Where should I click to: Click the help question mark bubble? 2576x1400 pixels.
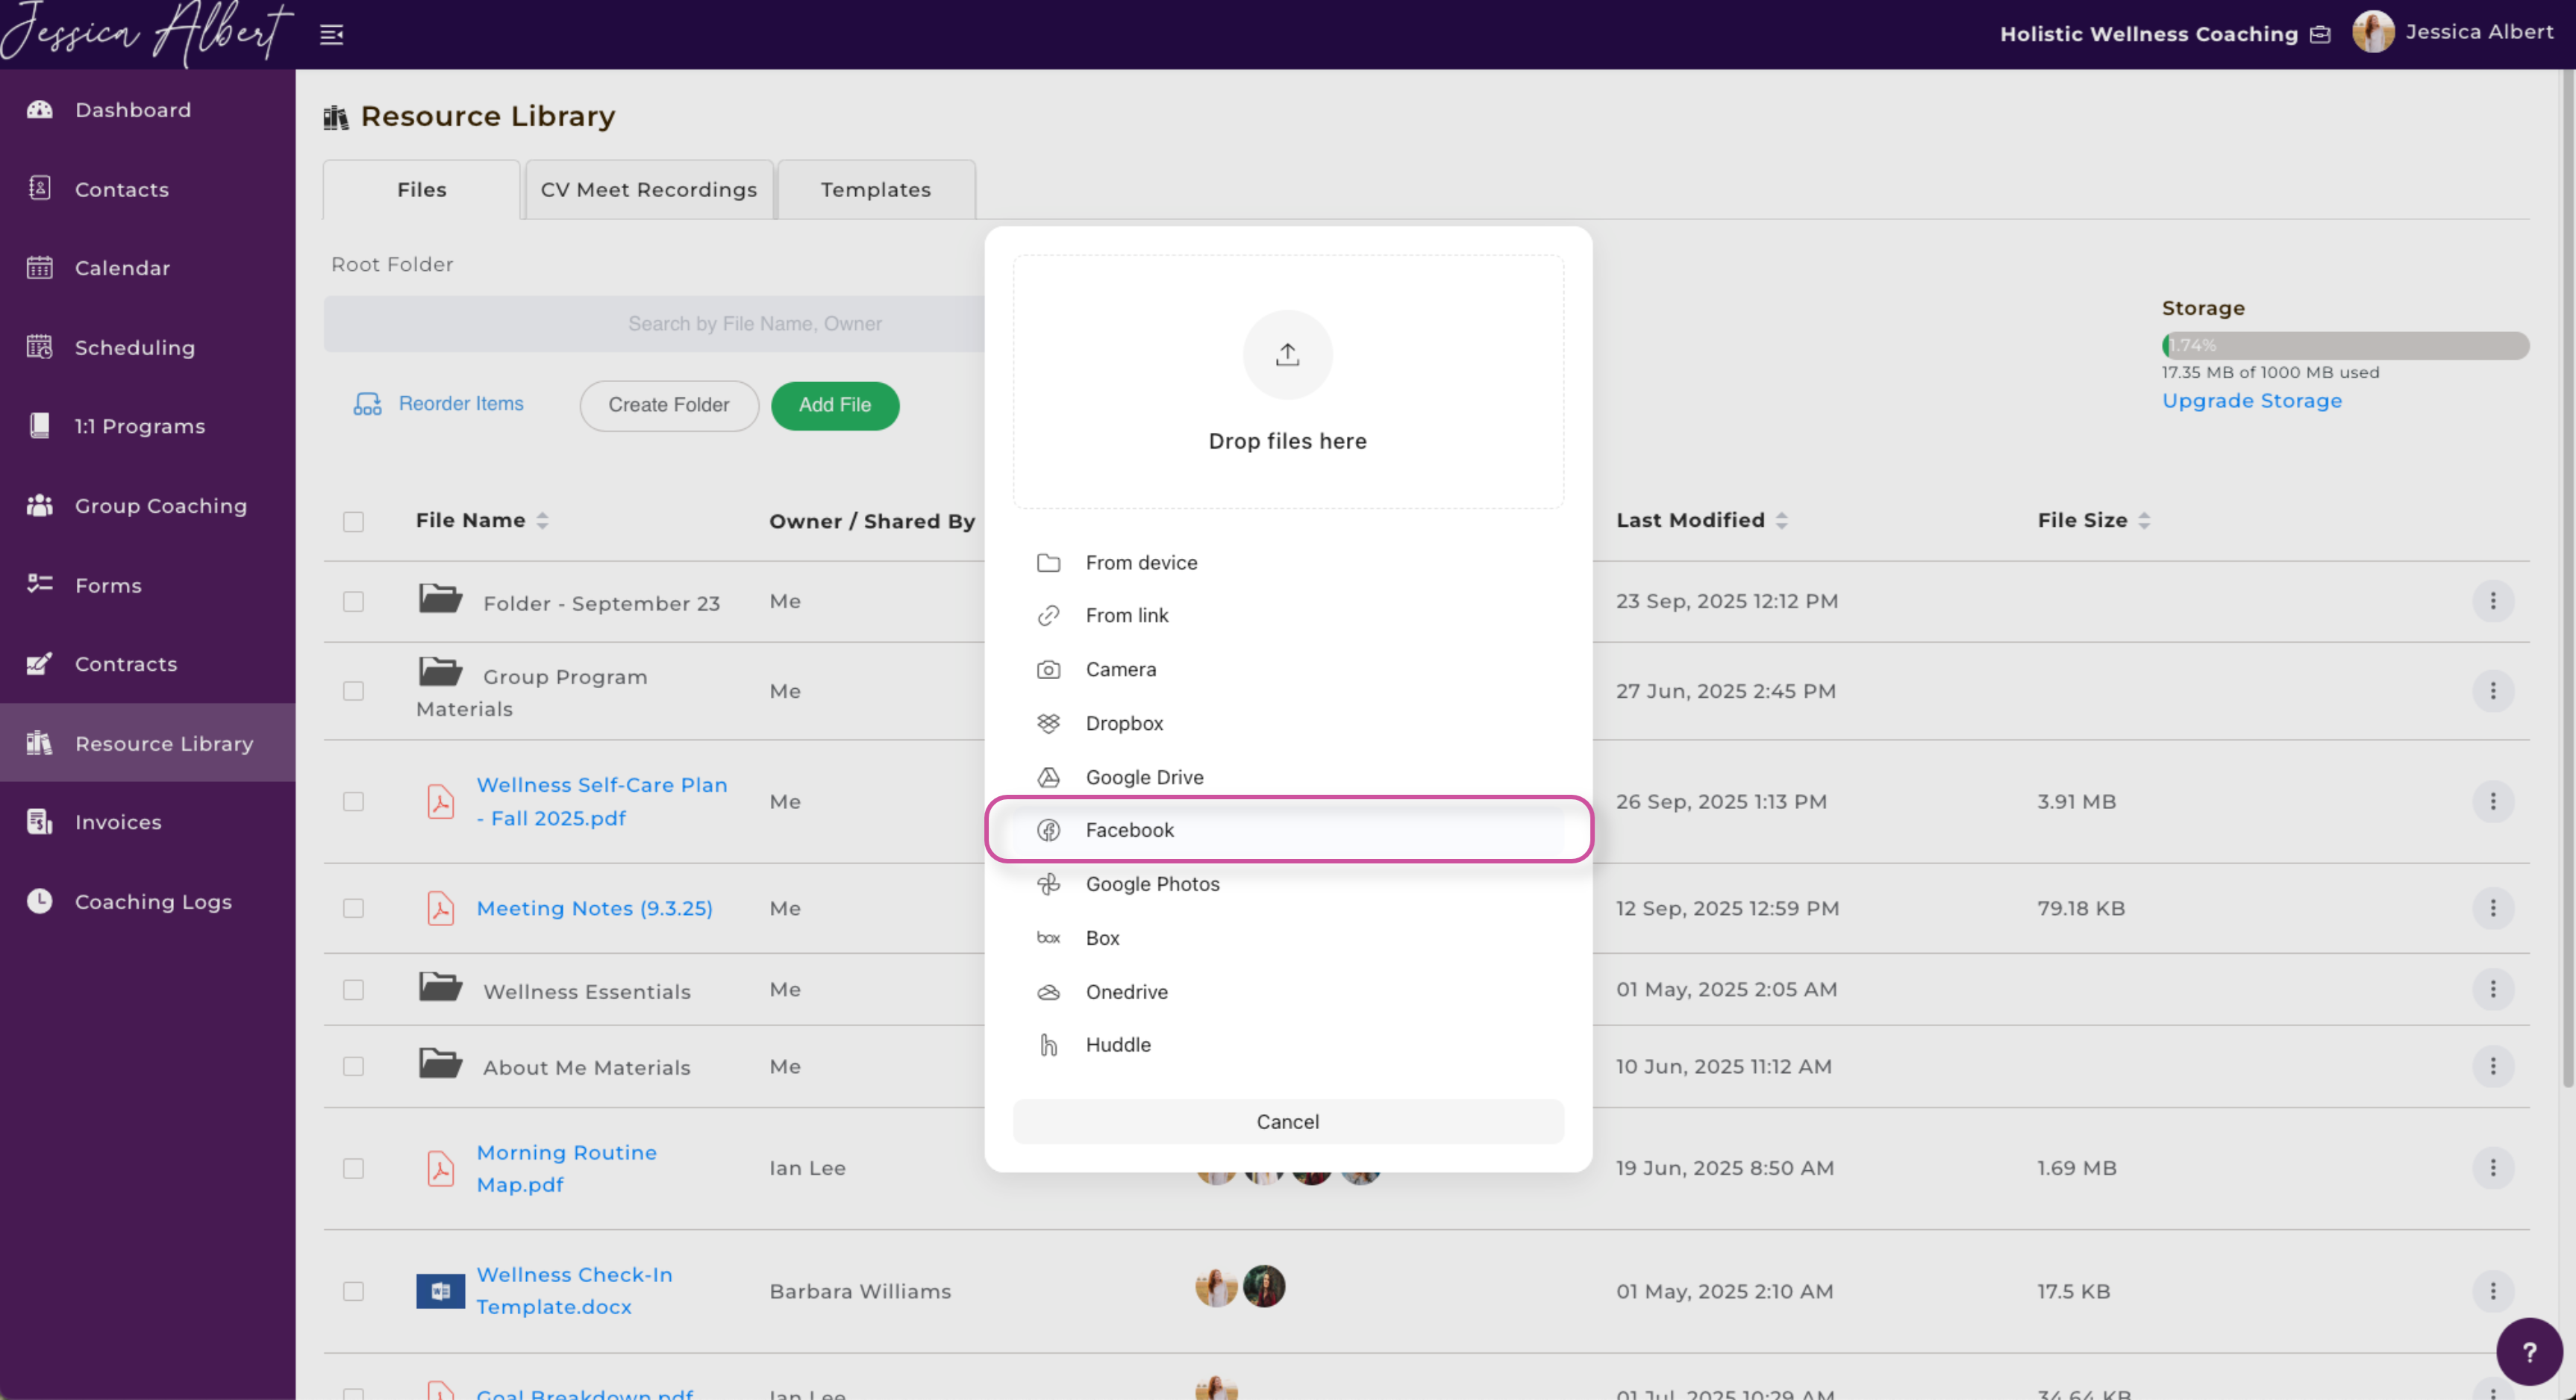2528,1352
